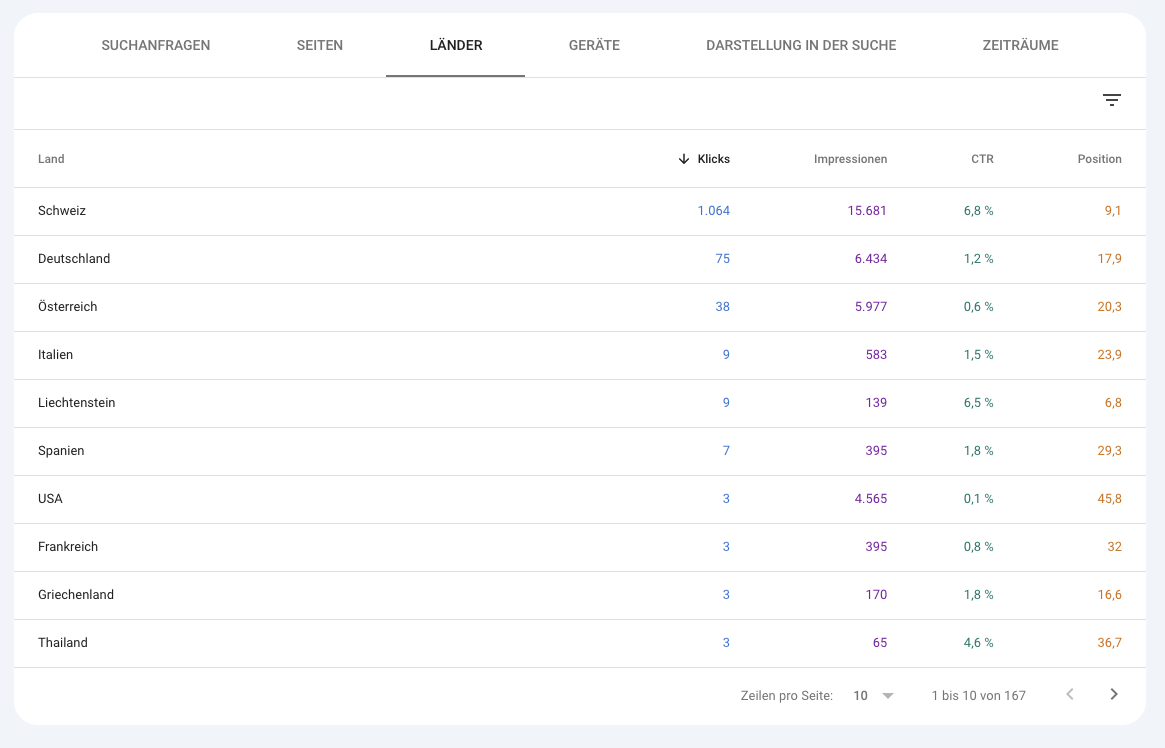Click the 15.681 impressions value
Screen dimensions: 1165x748
tap(867, 211)
